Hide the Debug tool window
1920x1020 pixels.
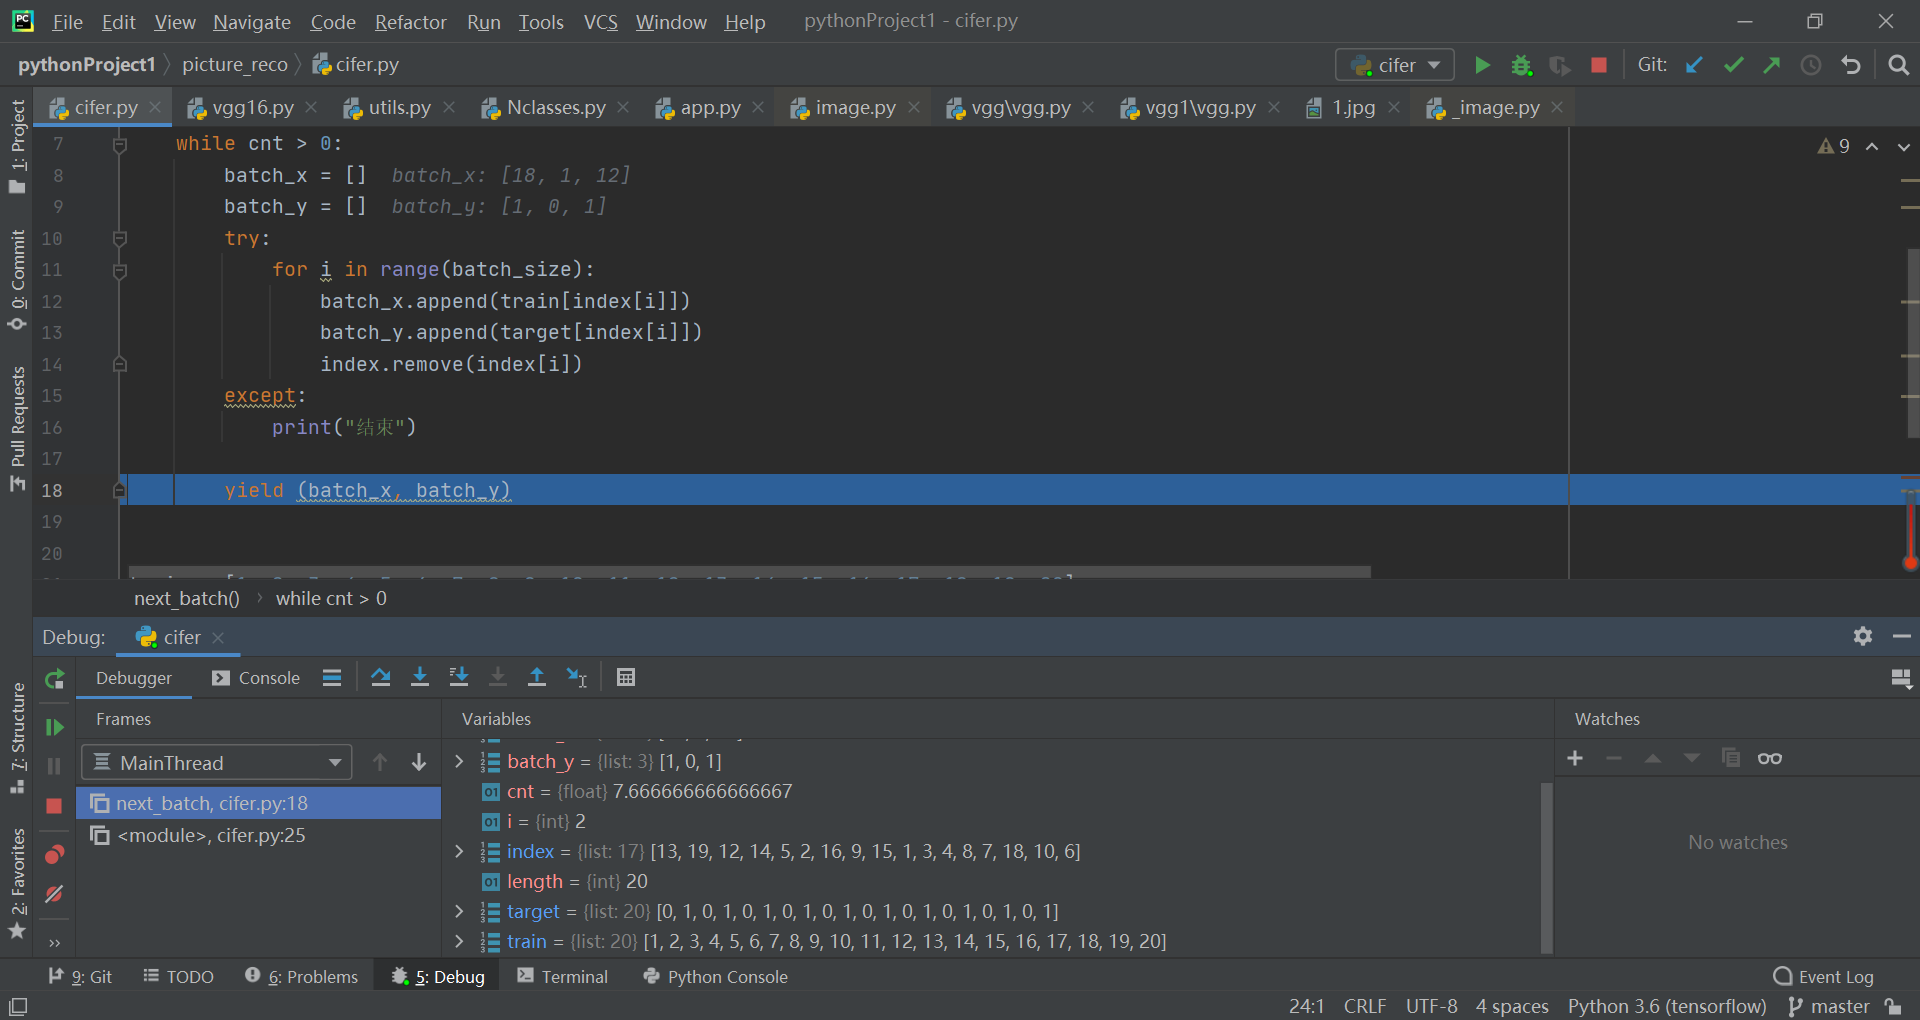1902,636
